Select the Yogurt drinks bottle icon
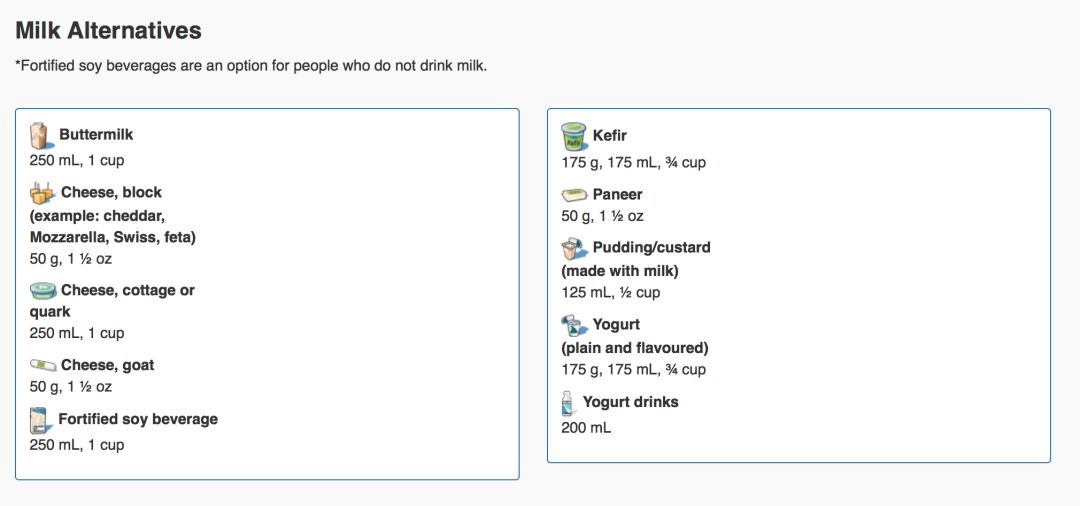The height and width of the screenshot is (506, 1080). (568, 403)
